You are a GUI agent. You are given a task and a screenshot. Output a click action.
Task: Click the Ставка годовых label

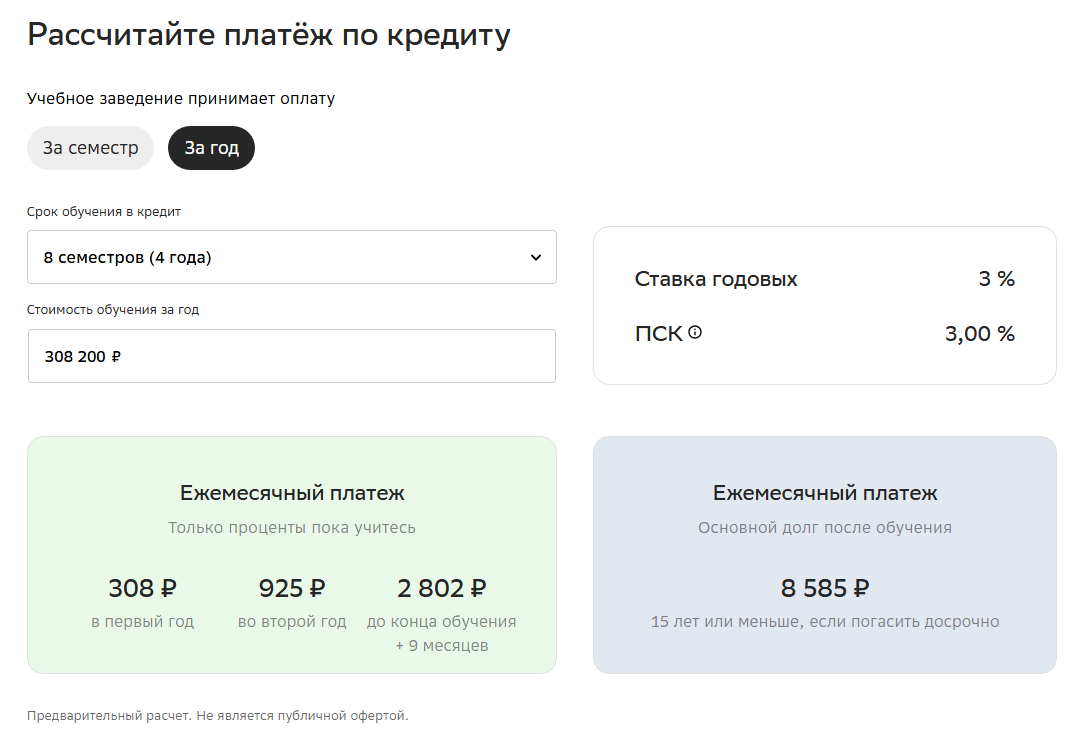click(716, 279)
